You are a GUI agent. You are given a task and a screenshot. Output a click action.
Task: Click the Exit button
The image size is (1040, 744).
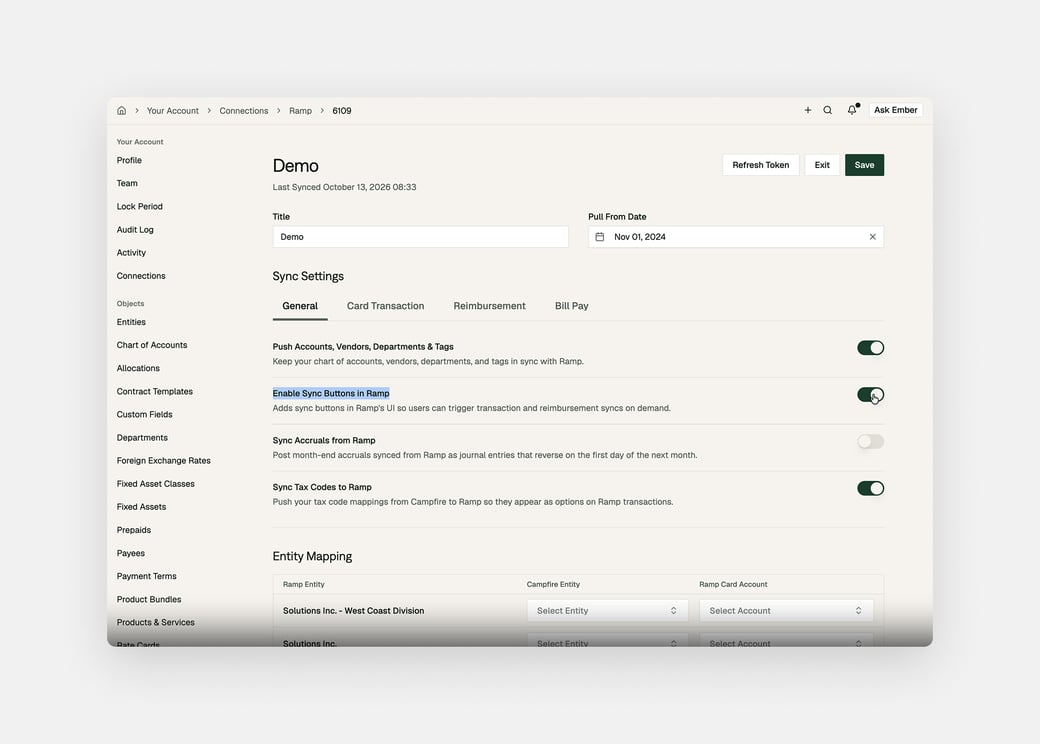coord(822,165)
